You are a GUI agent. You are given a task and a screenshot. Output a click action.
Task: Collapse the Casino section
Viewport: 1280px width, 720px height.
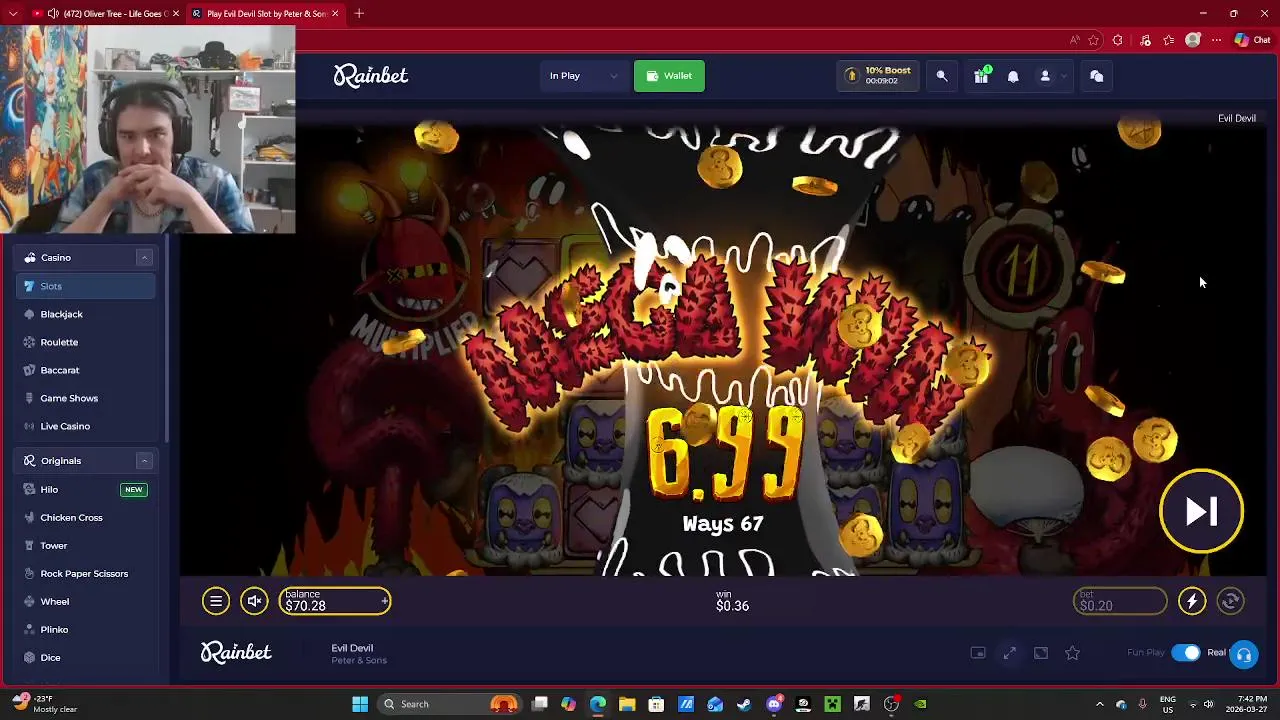(x=144, y=258)
